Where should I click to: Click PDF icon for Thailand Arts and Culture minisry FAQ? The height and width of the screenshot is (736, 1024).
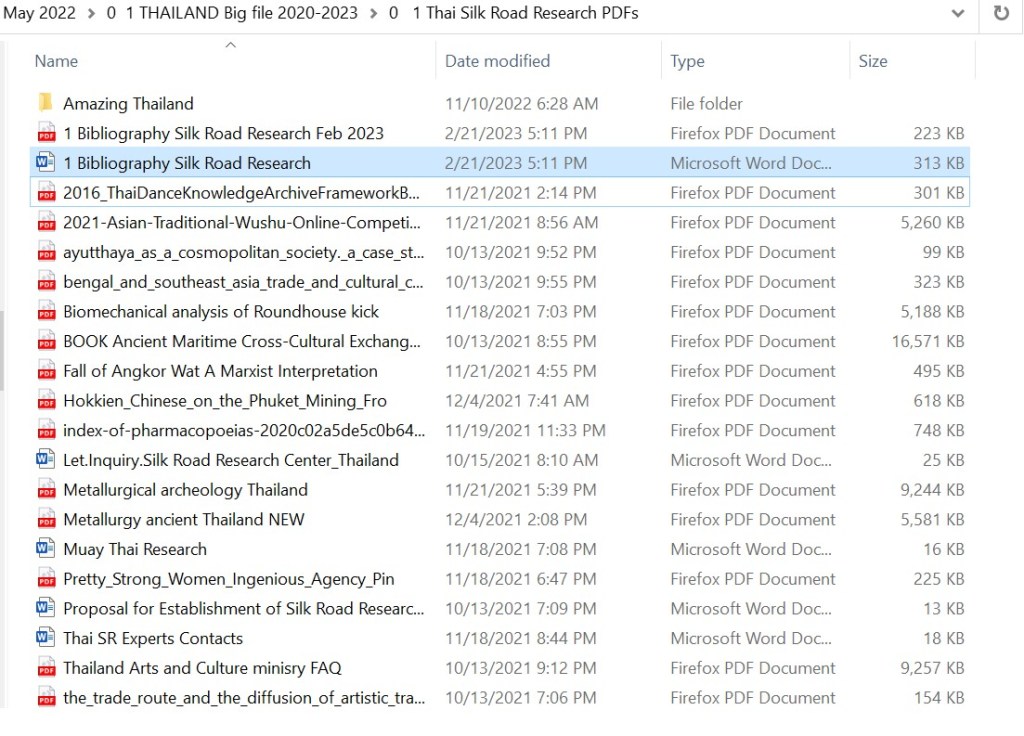click(45, 668)
